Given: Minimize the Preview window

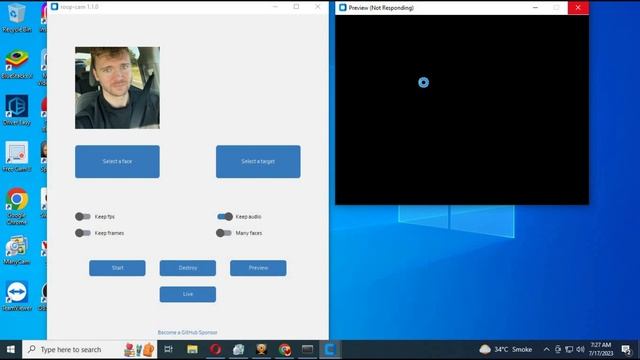Looking at the screenshot, I should tap(536, 7).
